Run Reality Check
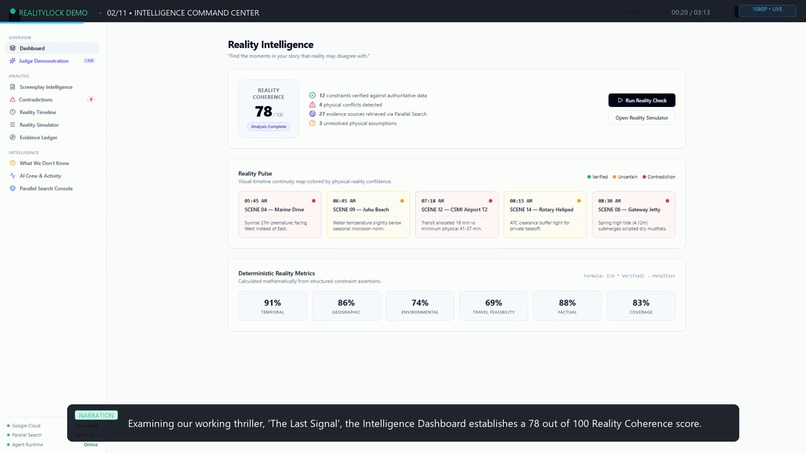Screen dimensions: 806x453 (x=642, y=100)
